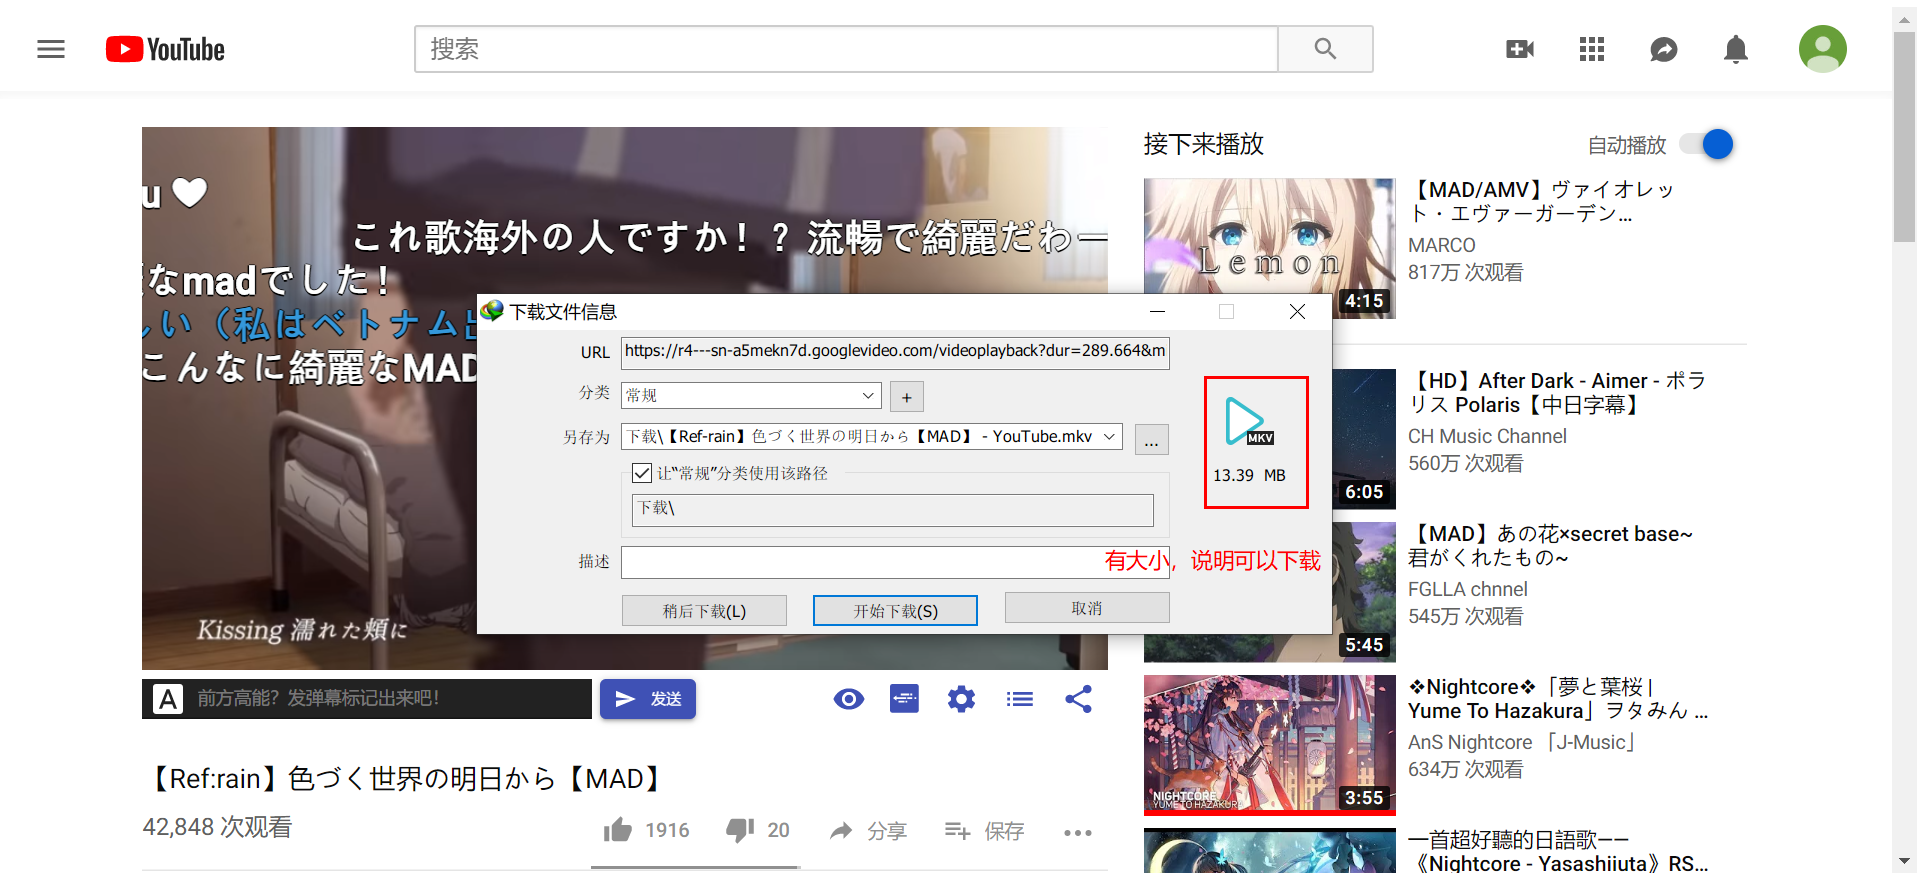Open the AnS Nightcore channel link
Screen dimensions: 1917x873
coord(1521,742)
